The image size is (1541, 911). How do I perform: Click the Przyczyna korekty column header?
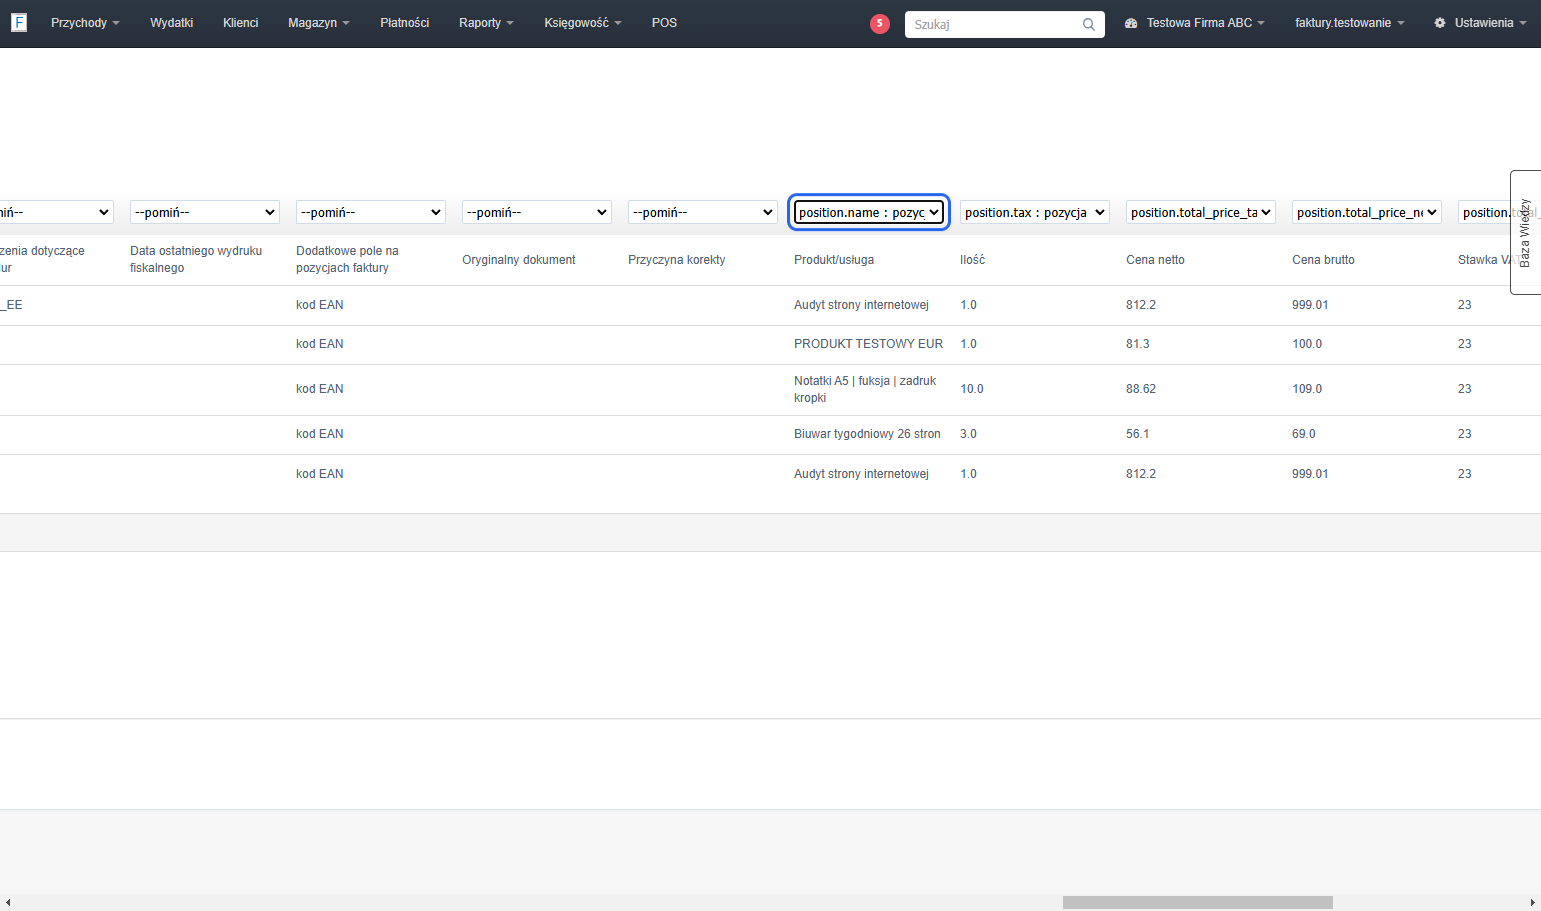677,260
